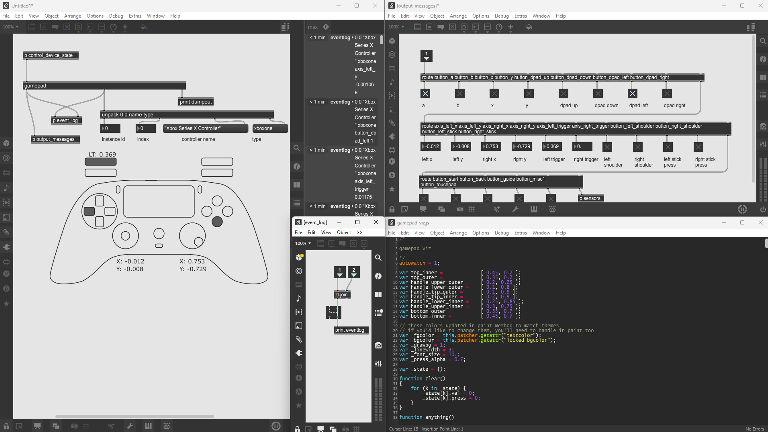The image size is (768, 432).
Task: Toggle the checked dpad left toggle box
Action: pos(632,94)
